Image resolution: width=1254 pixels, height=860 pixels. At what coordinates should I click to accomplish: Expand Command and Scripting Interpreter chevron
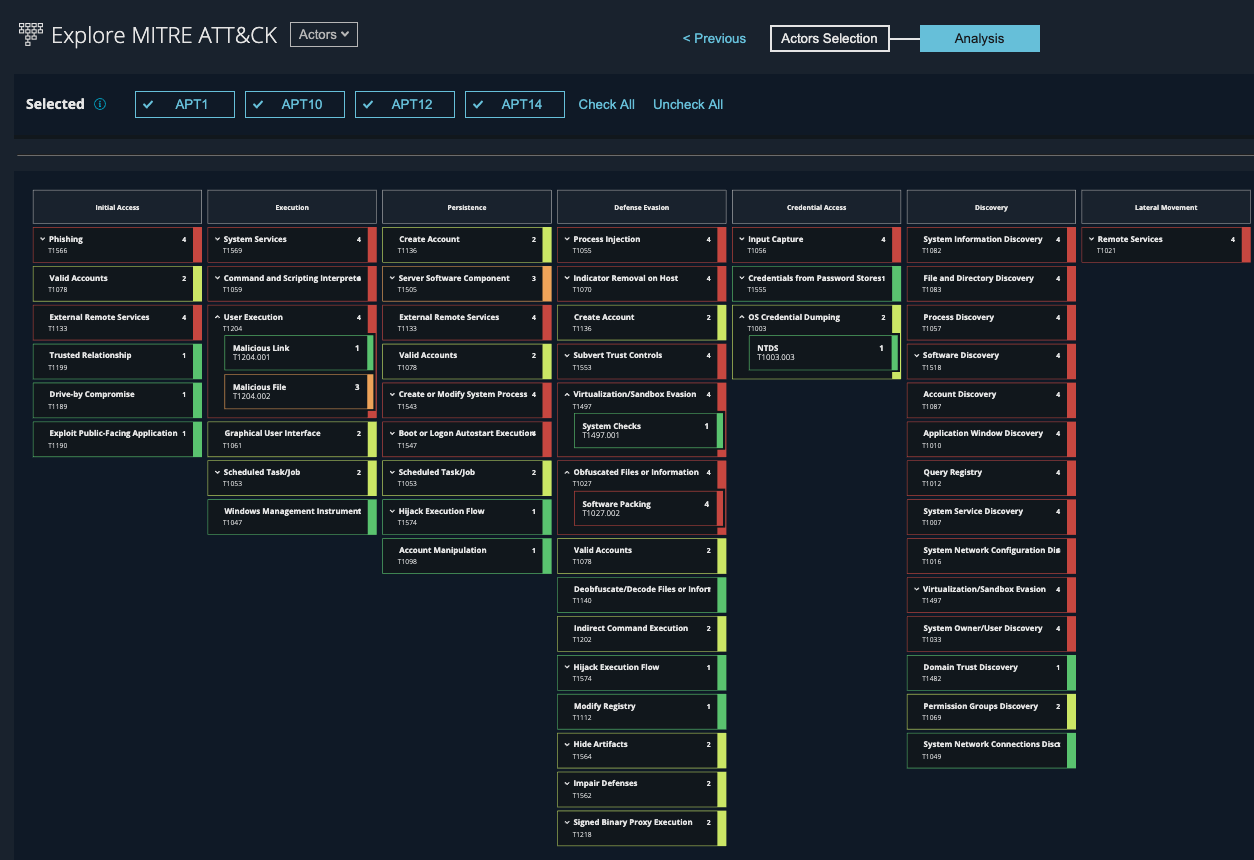pyautogui.click(x=217, y=278)
